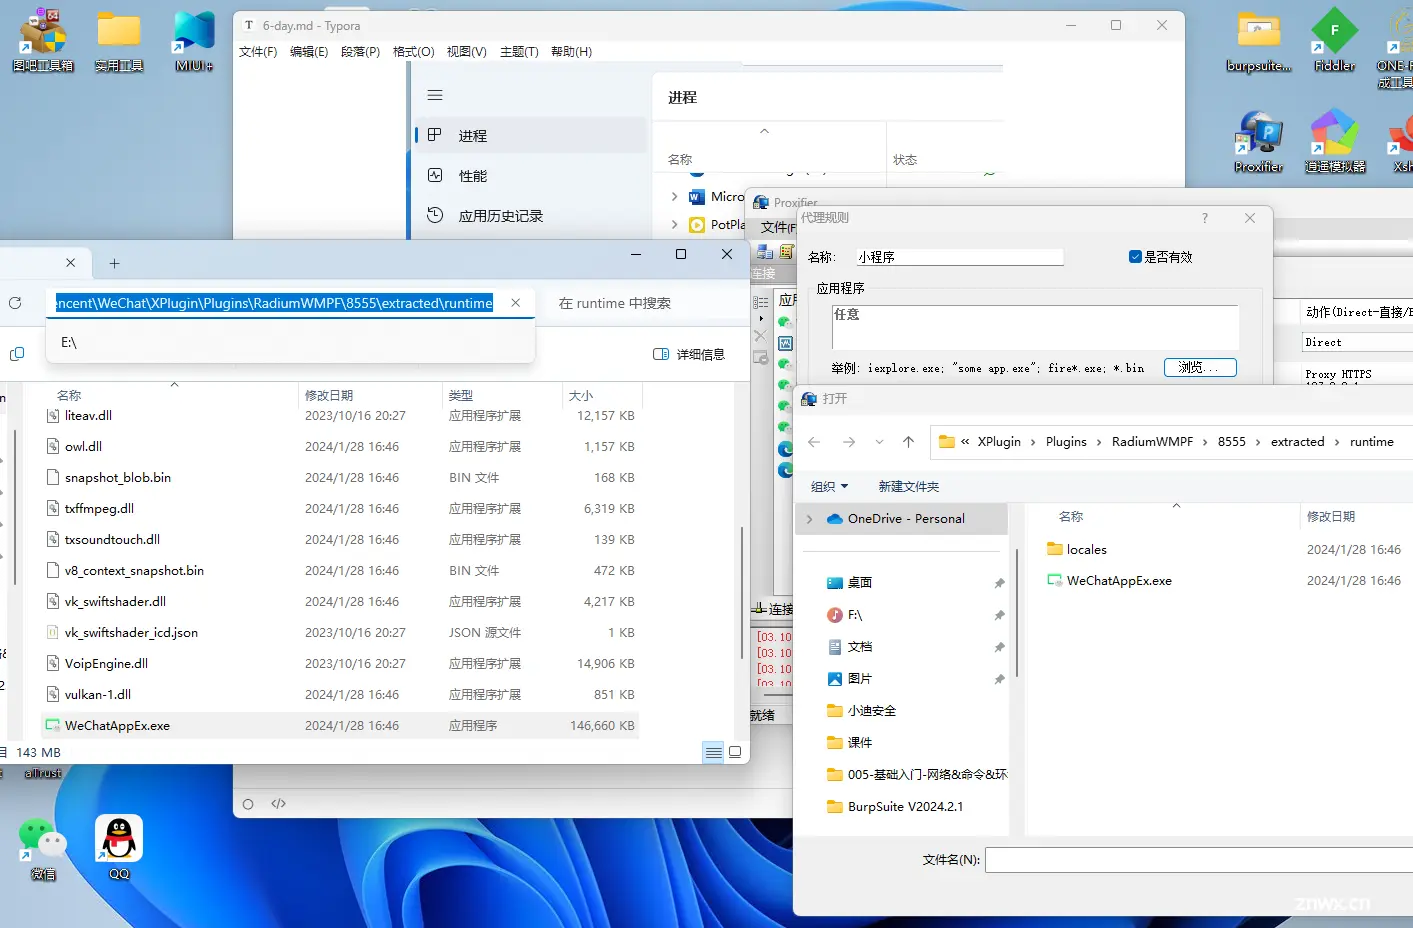Select WeChatAppEx.exe in 打开 dialog
This screenshot has width=1413, height=928.
click(x=1109, y=580)
